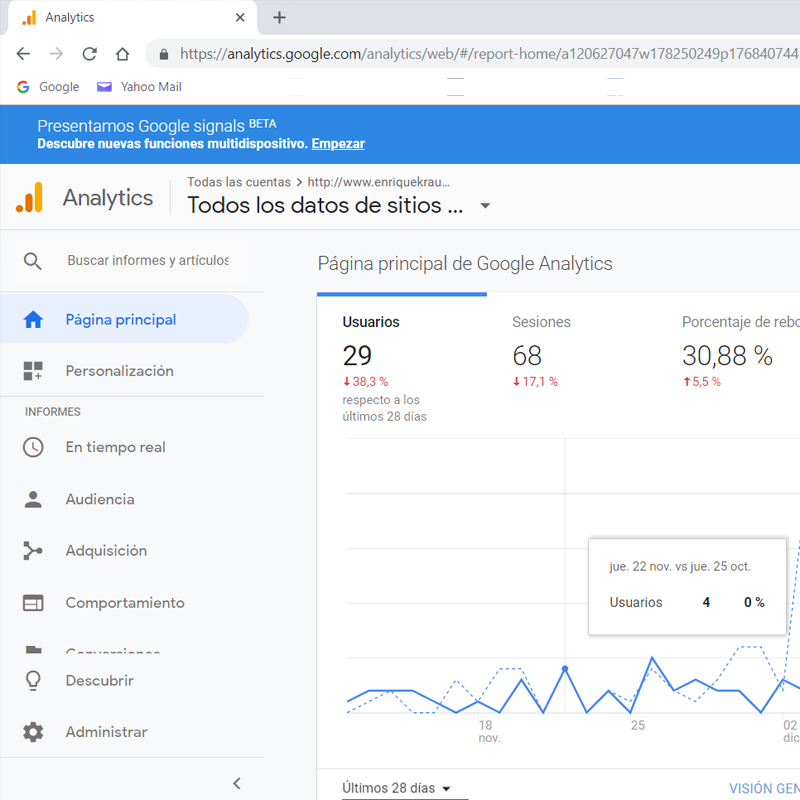Click the search magnifier icon
This screenshot has width=800, height=800.
[33, 261]
